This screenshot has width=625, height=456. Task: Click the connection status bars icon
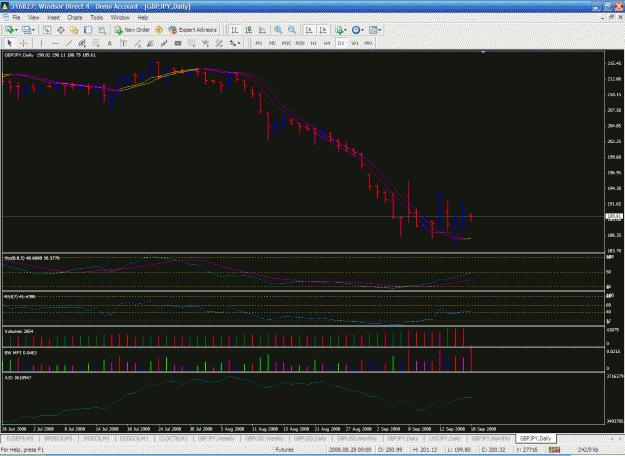[x=554, y=450]
